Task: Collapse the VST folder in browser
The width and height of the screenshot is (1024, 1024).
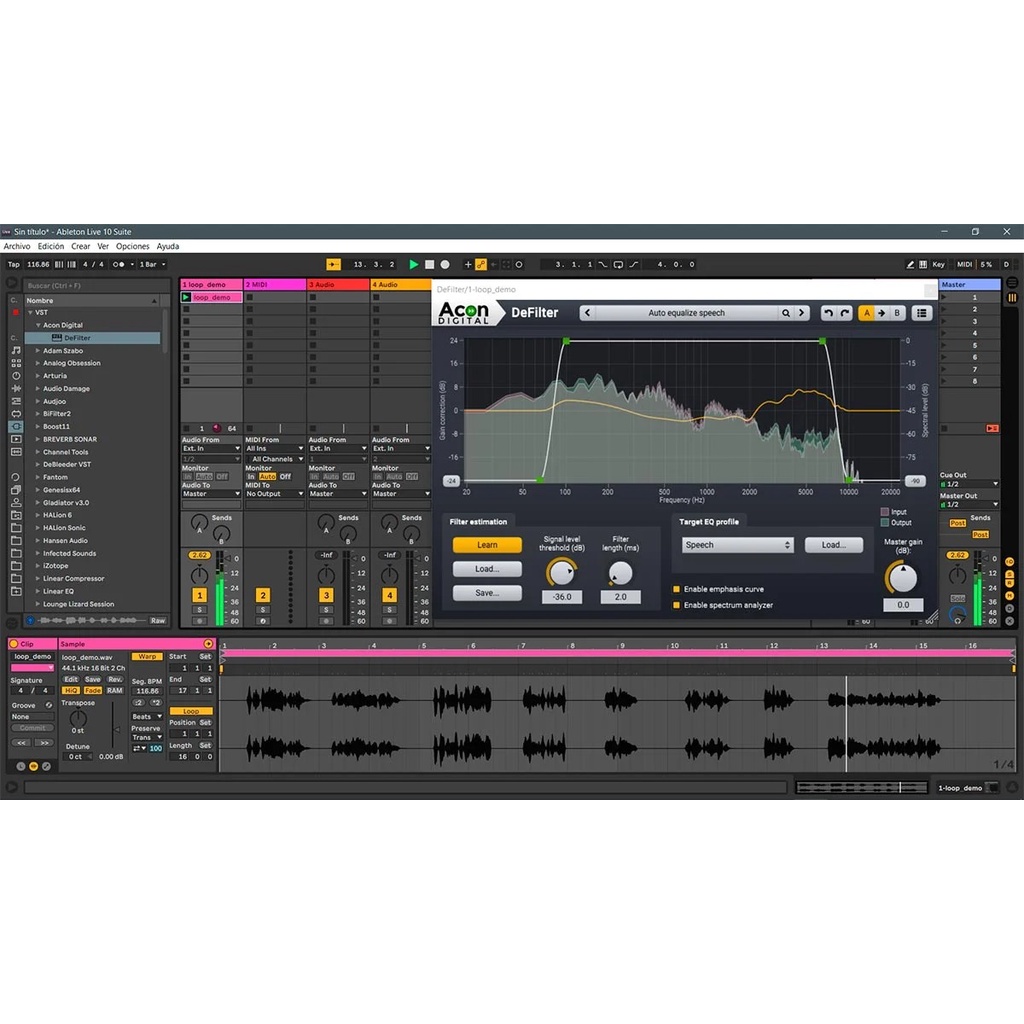Action: click(x=30, y=313)
